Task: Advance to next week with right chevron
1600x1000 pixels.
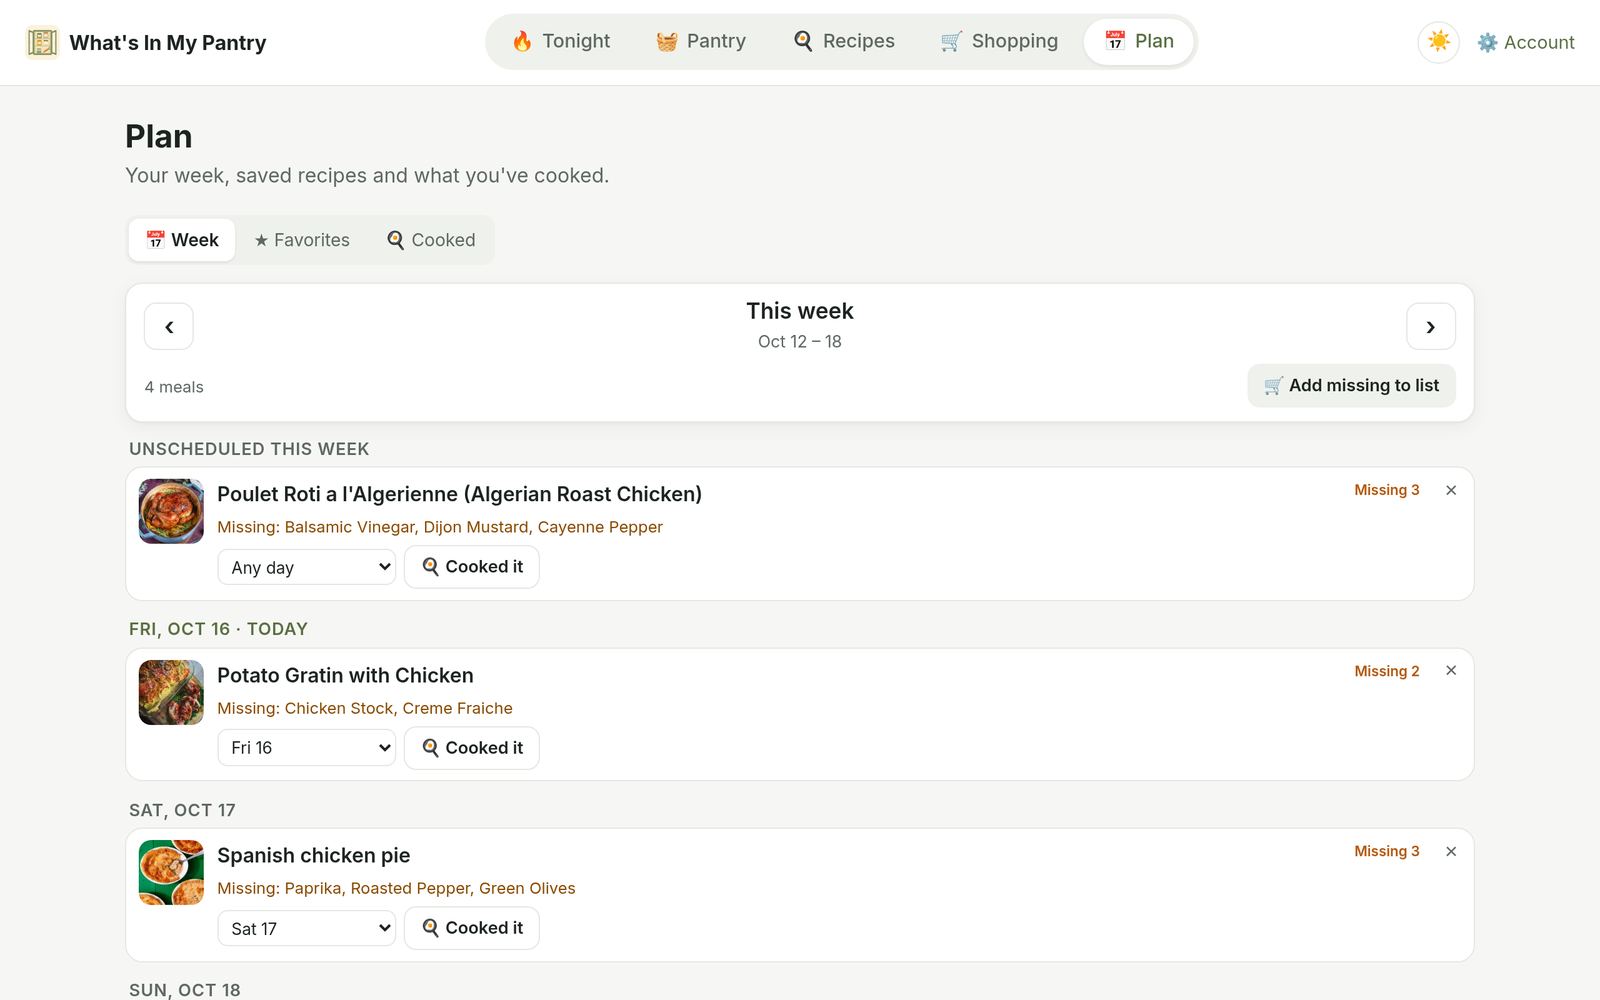Action: tap(1430, 327)
